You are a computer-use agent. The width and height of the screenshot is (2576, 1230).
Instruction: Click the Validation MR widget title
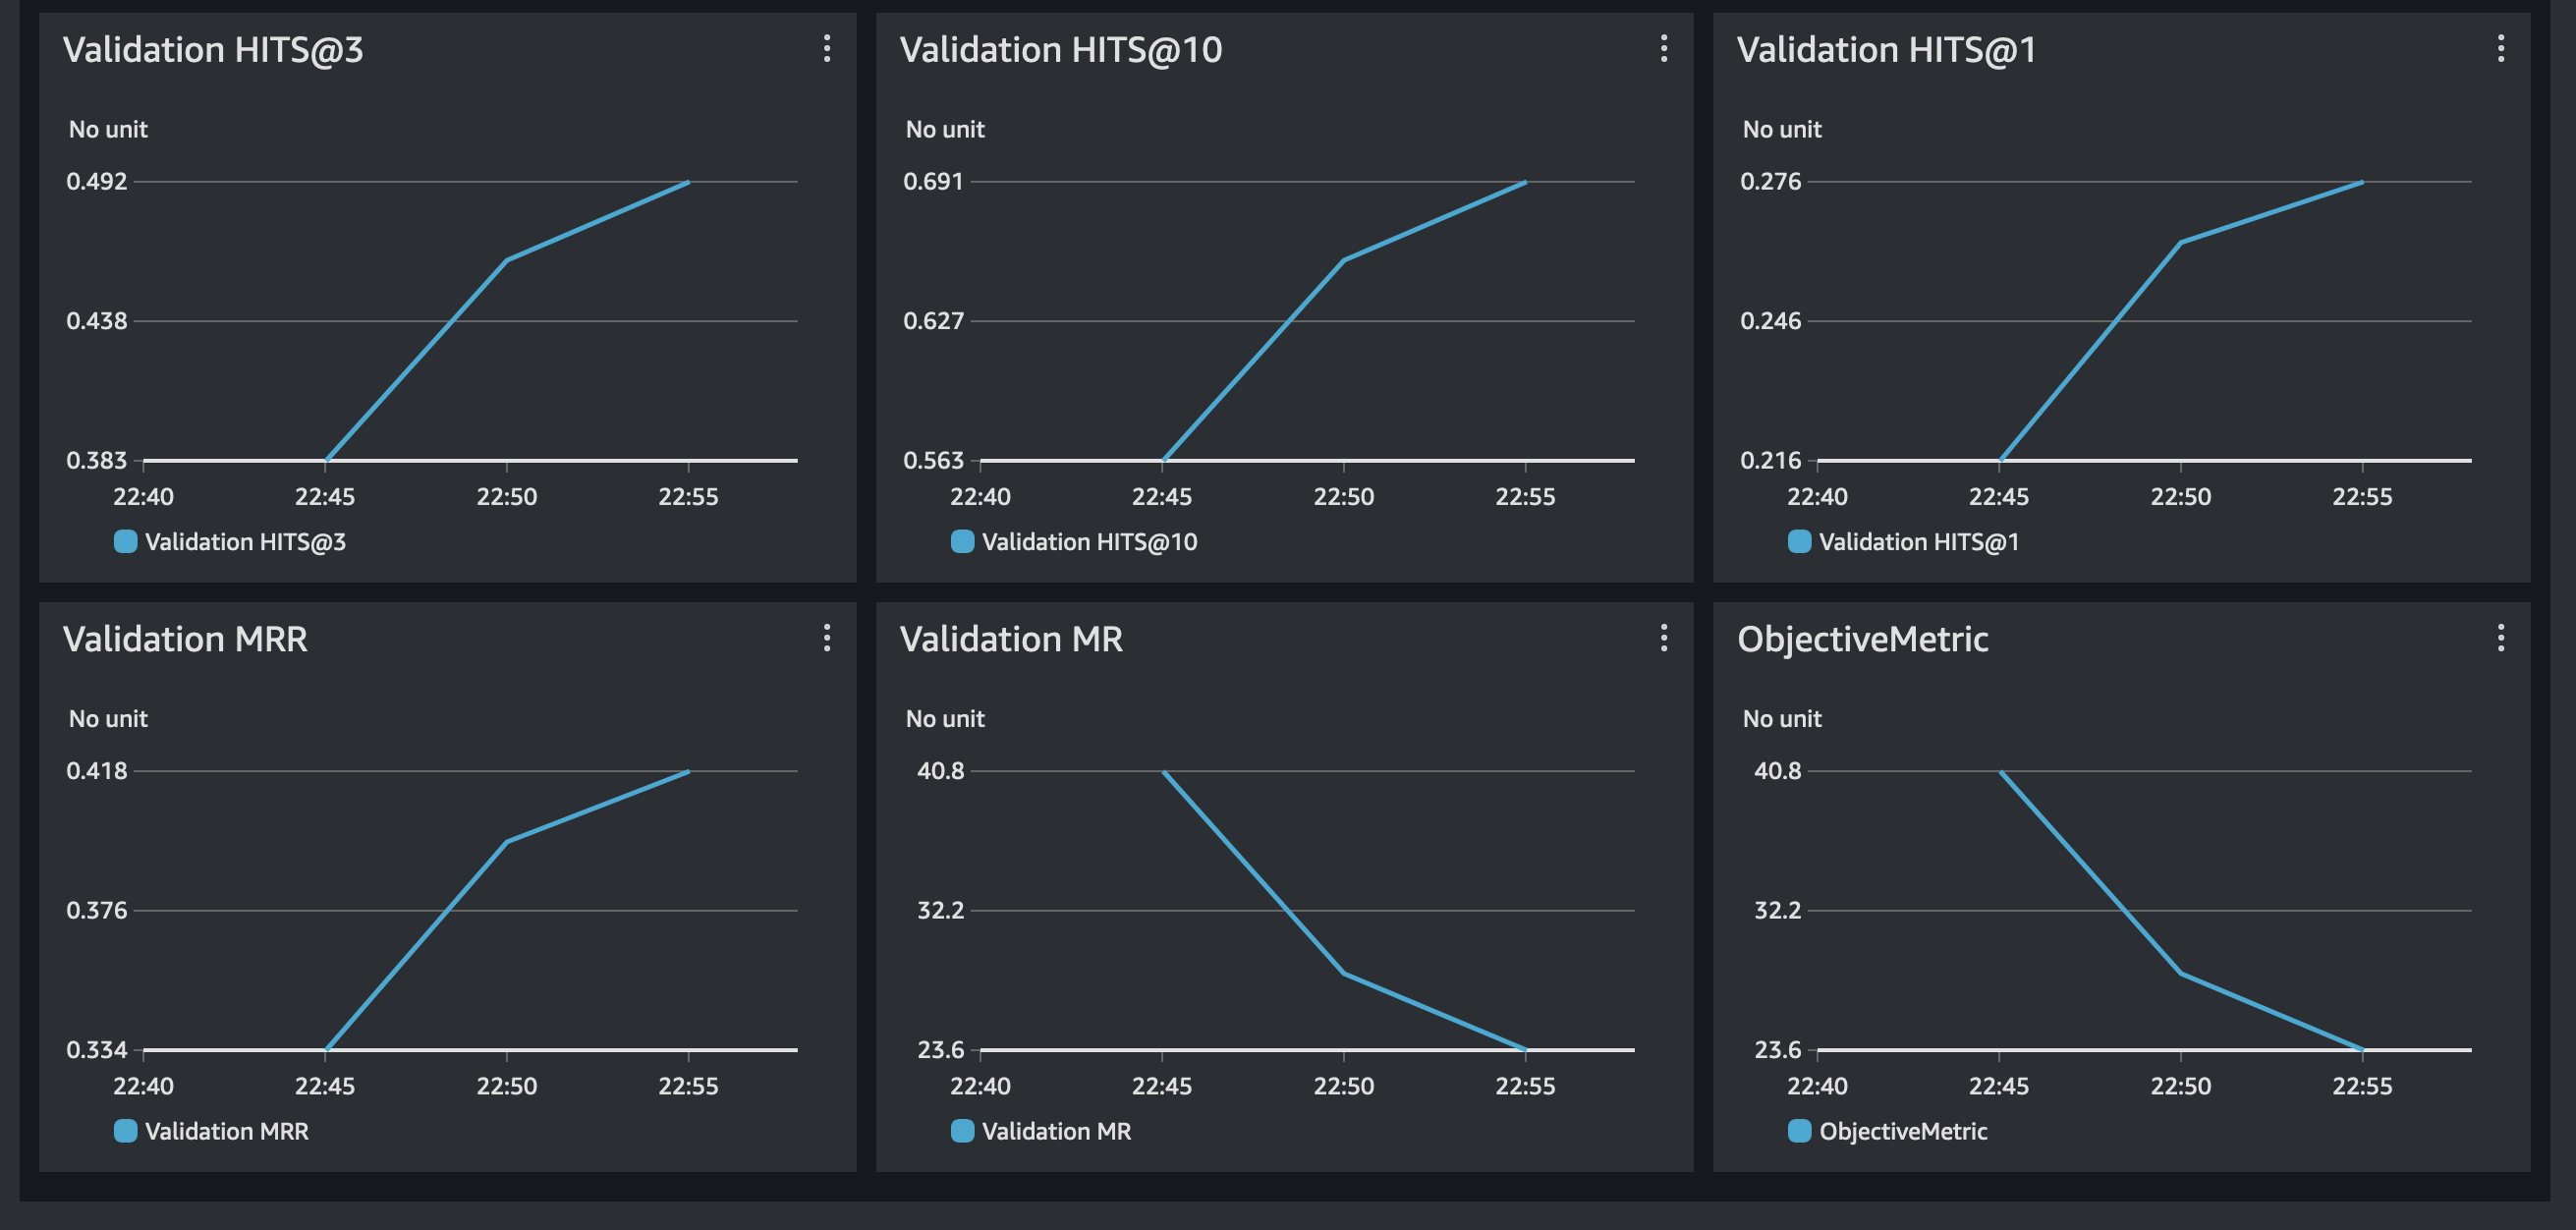coord(1011,639)
